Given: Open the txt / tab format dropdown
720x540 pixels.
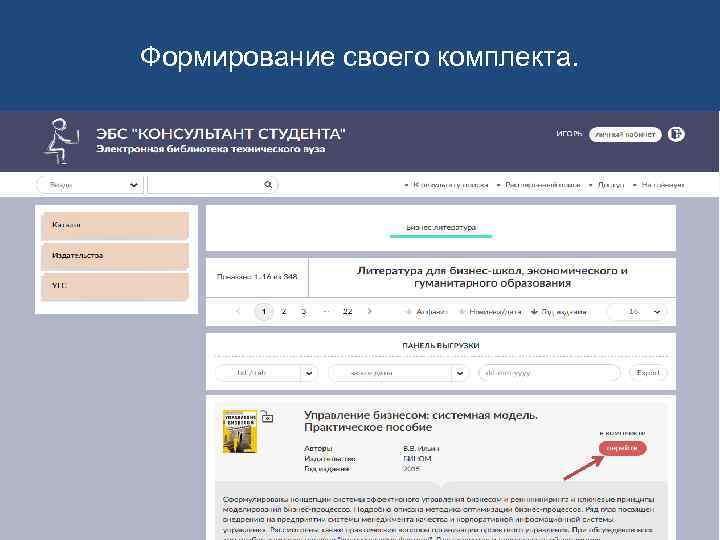Looking at the screenshot, I should tap(267, 373).
